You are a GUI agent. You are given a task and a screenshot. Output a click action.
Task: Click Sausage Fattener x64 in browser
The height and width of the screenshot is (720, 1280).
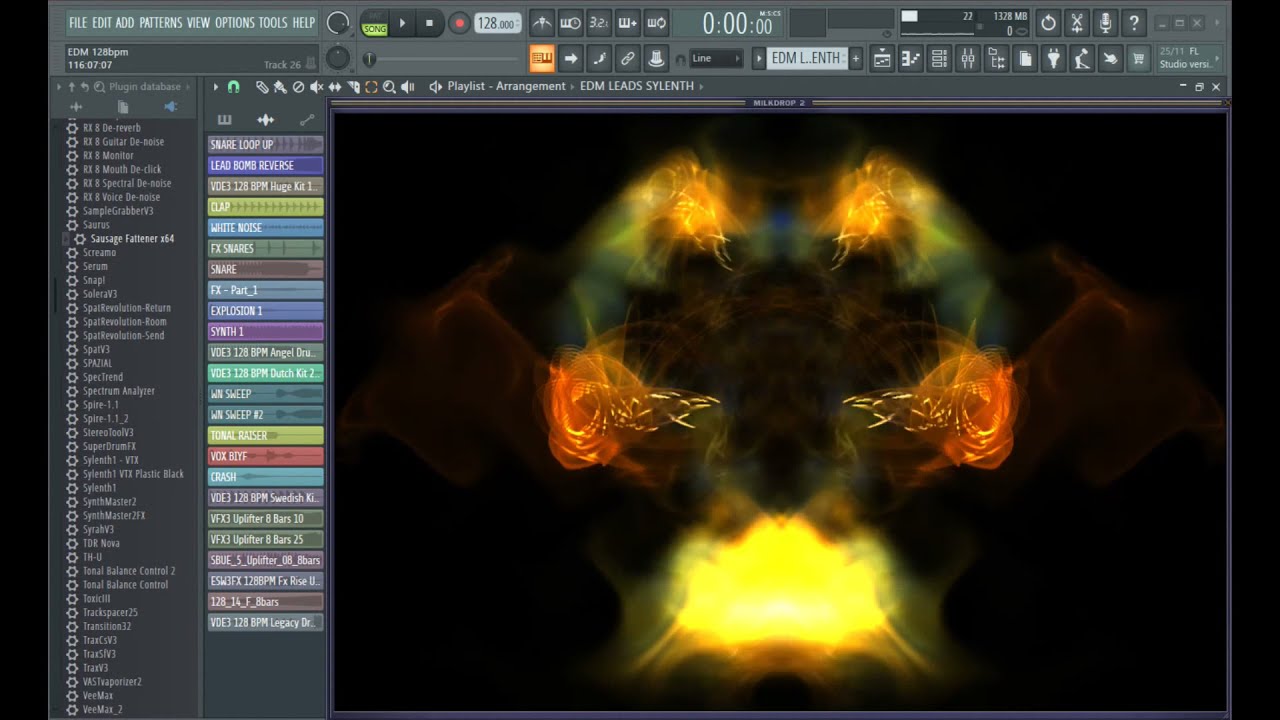(x=132, y=239)
